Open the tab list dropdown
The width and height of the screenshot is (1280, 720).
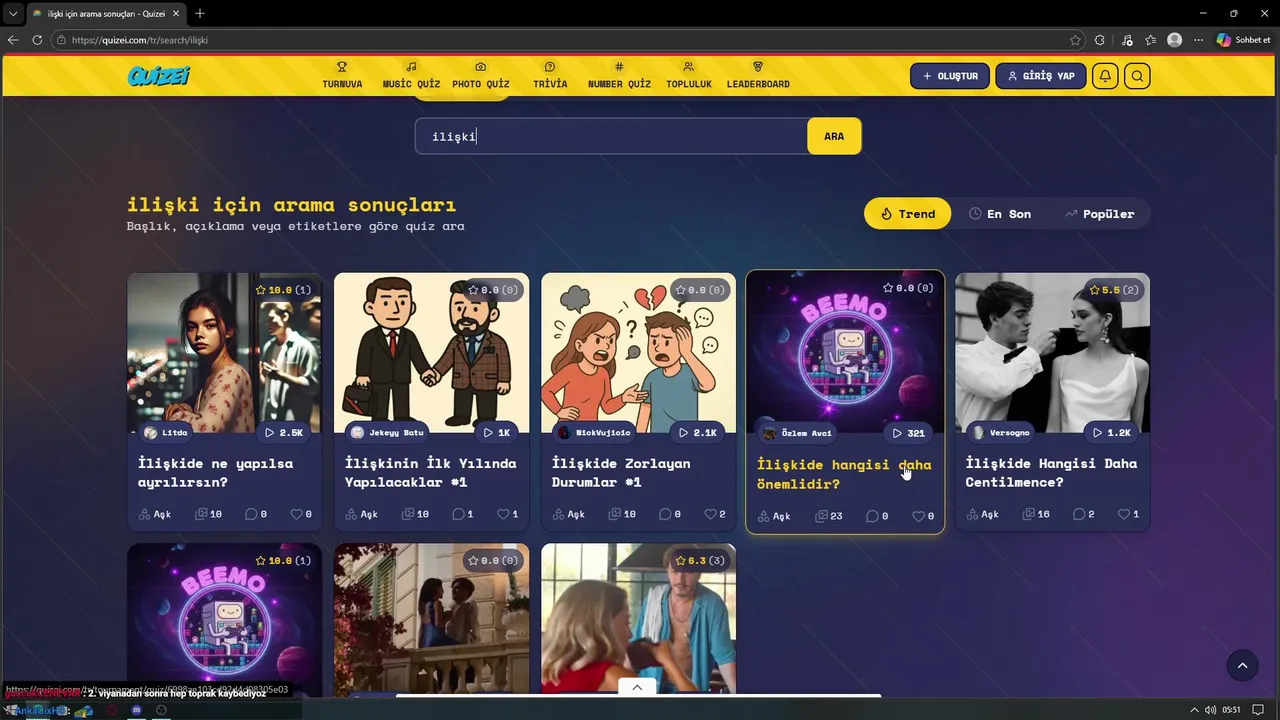coord(13,13)
